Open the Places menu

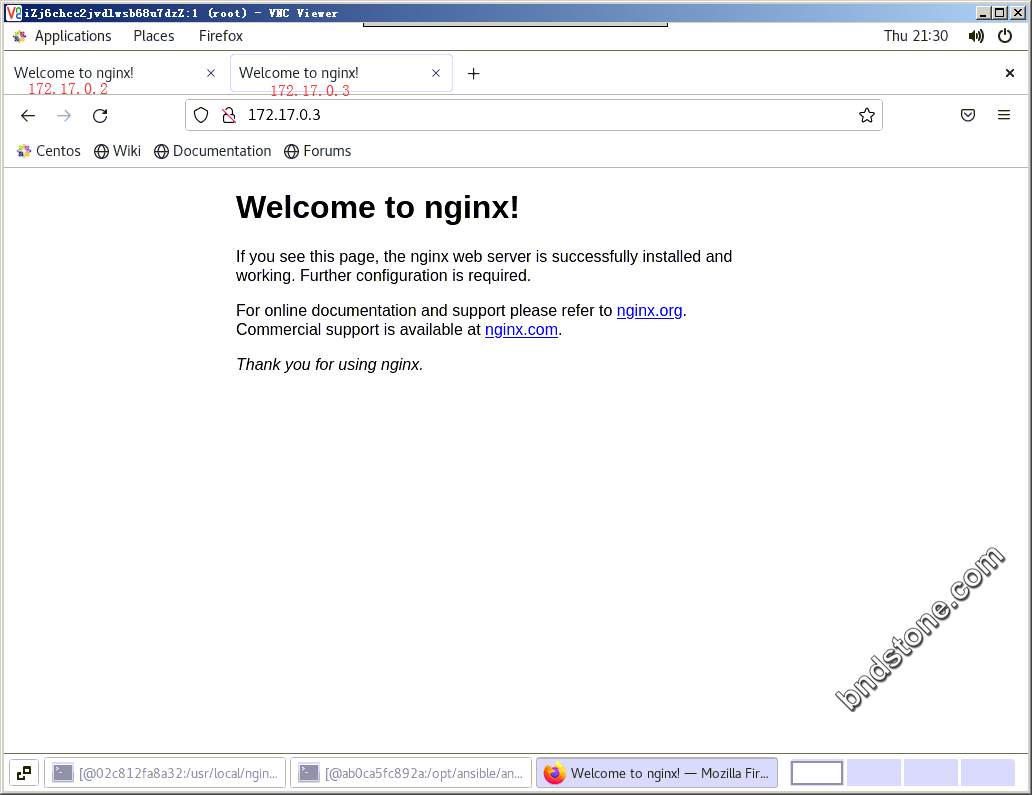coord(154,36)
